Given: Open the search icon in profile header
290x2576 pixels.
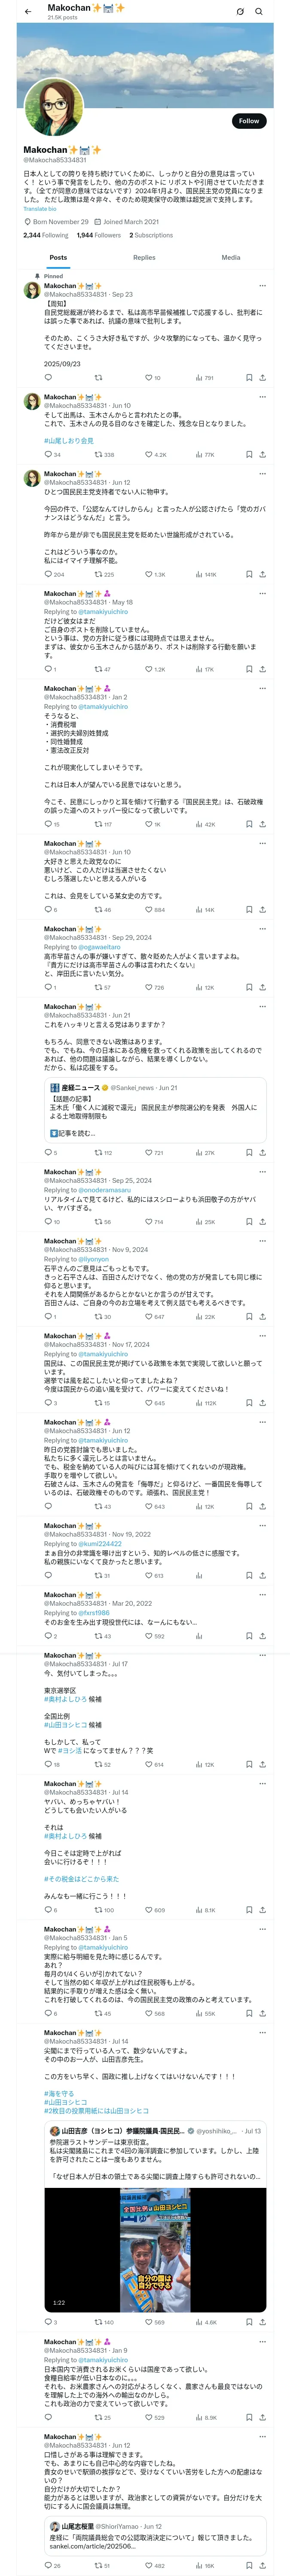Looking at the screenshot, I should point(259,12).
